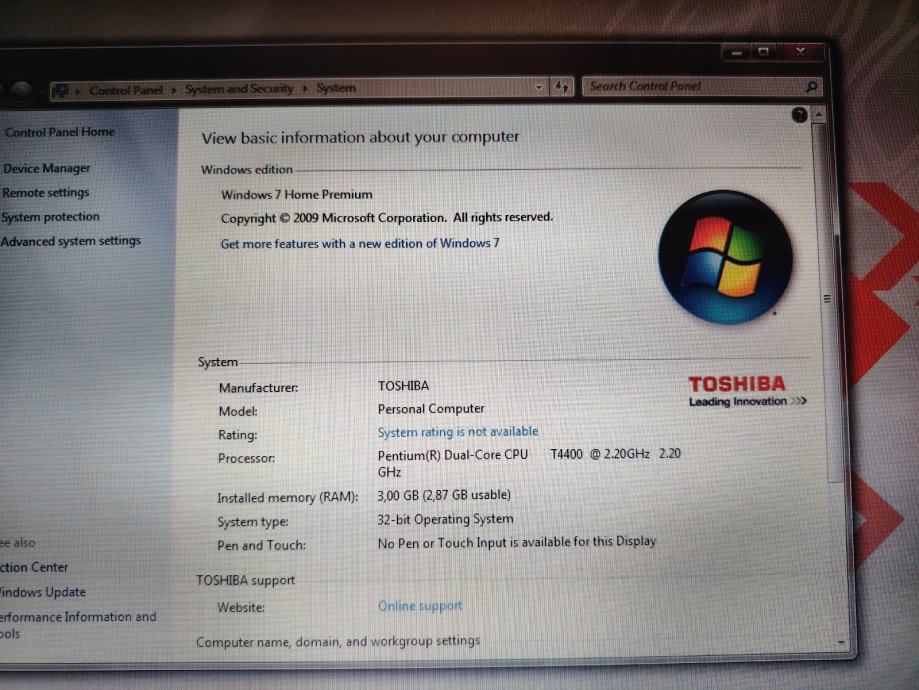Click the Installed memory (RAM) label

pyautogui.click(x=287, y=498)
